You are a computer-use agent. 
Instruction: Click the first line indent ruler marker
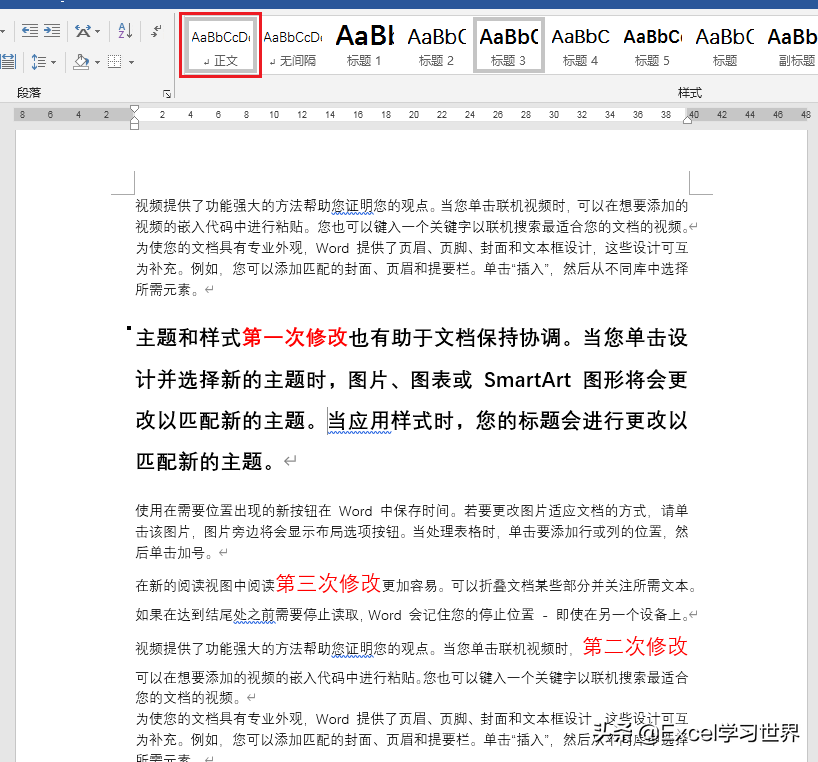coord(135,108)
